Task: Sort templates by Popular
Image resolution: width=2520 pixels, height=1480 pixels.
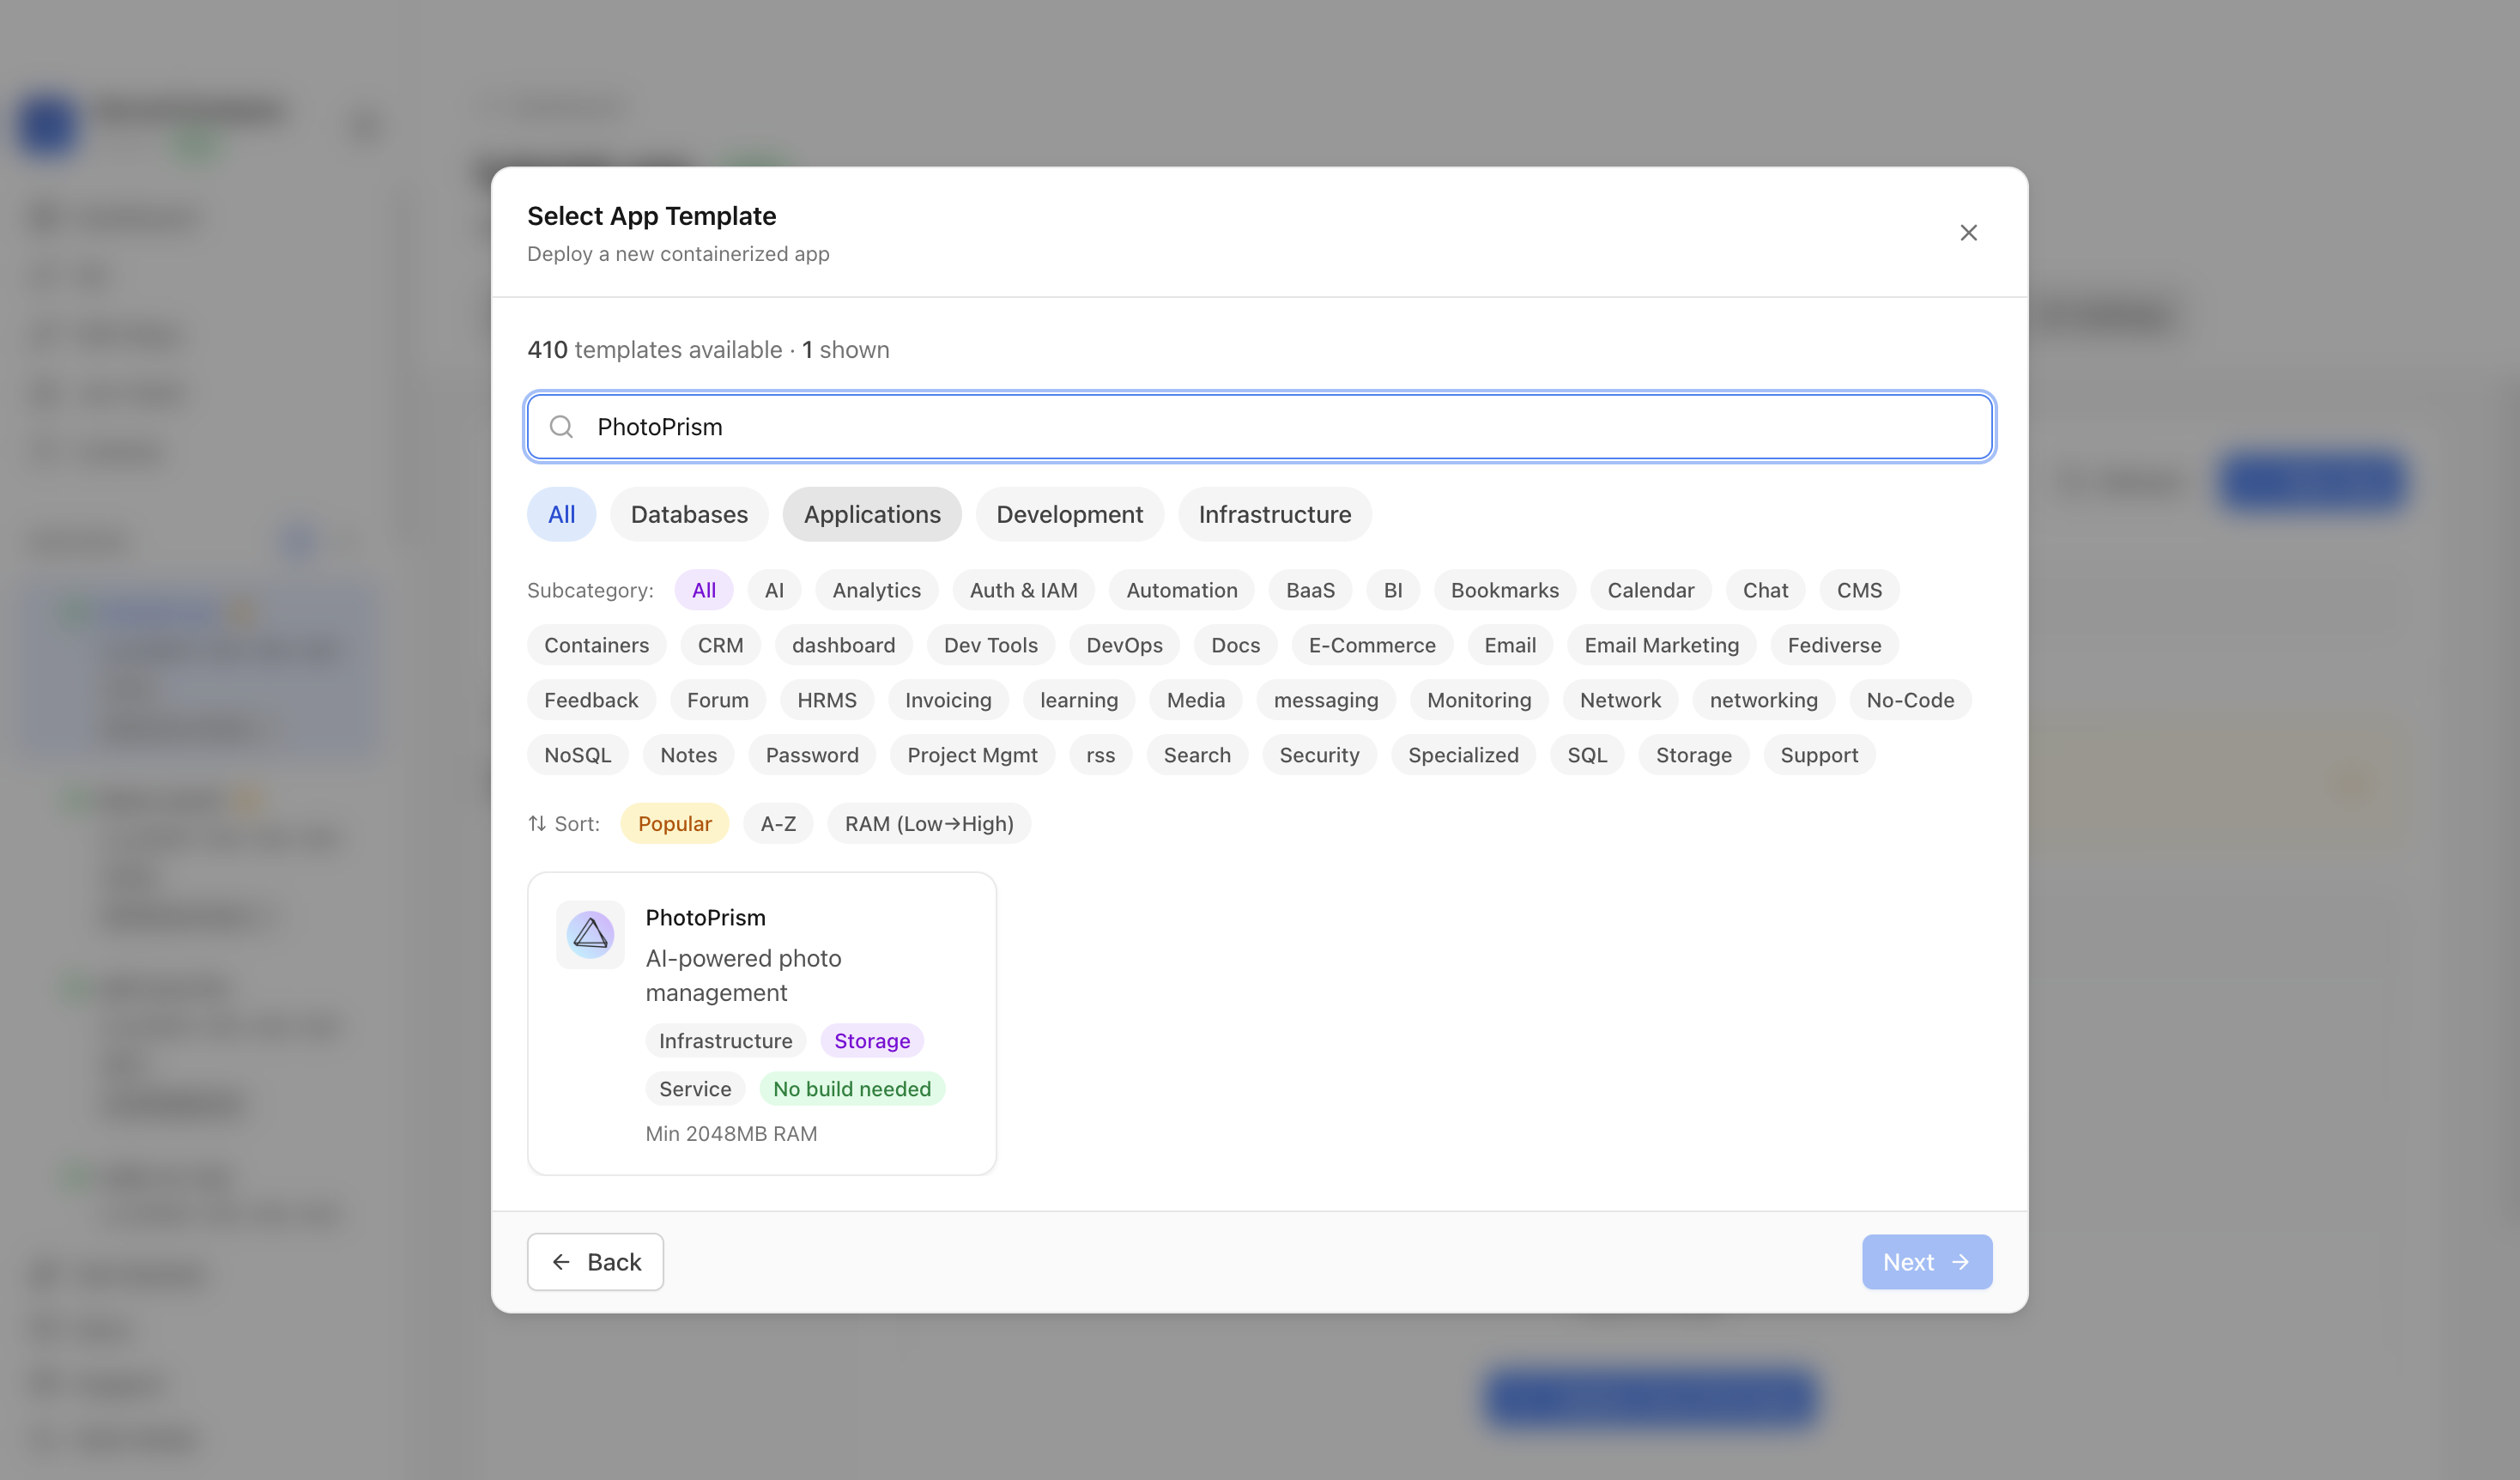Action: (675, 823)
